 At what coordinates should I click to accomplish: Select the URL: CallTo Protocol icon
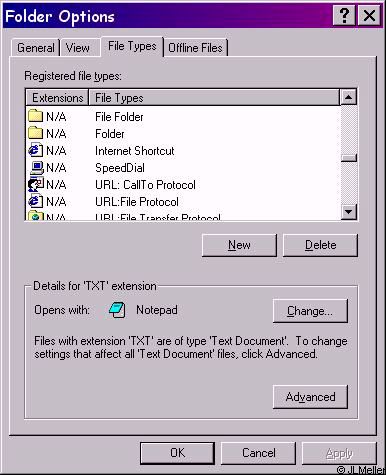pos(36,184)
